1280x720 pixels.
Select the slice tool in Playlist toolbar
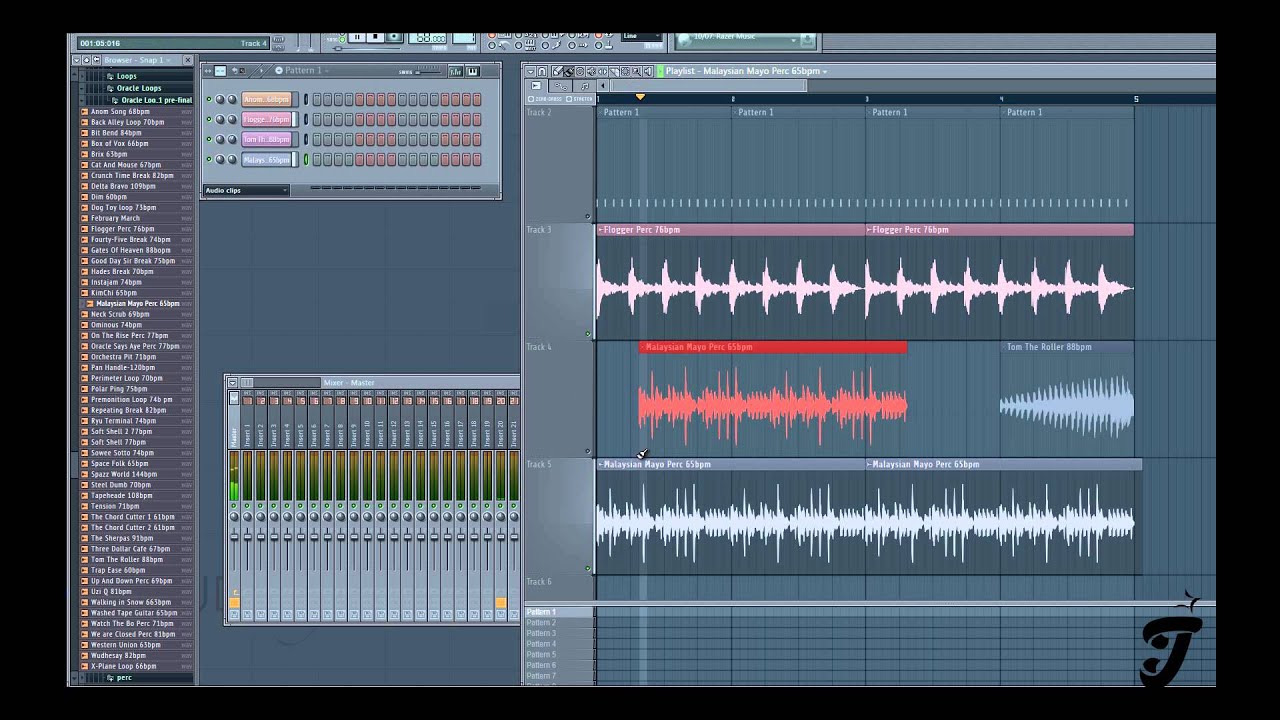pyautogui.click(x=614, y=71)
